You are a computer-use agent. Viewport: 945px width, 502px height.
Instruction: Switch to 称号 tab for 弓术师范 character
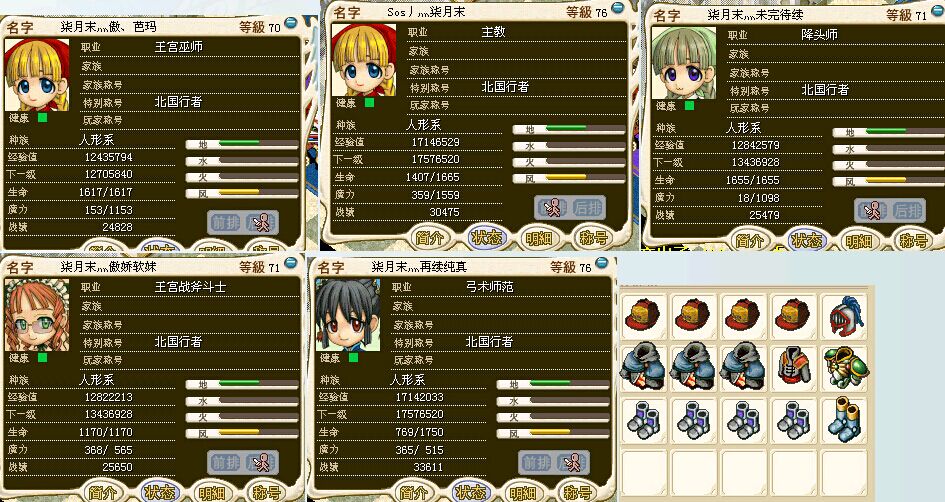(x=577, y=492)
